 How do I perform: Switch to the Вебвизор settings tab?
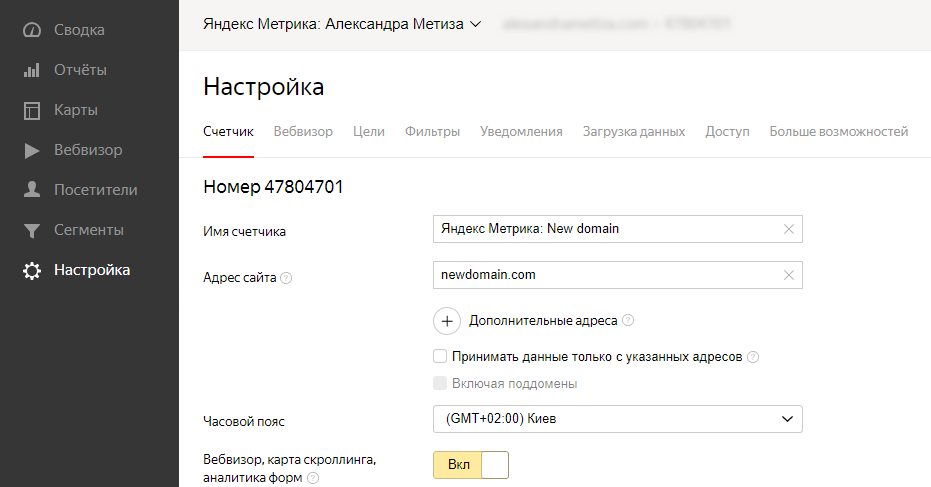[303, 132]
